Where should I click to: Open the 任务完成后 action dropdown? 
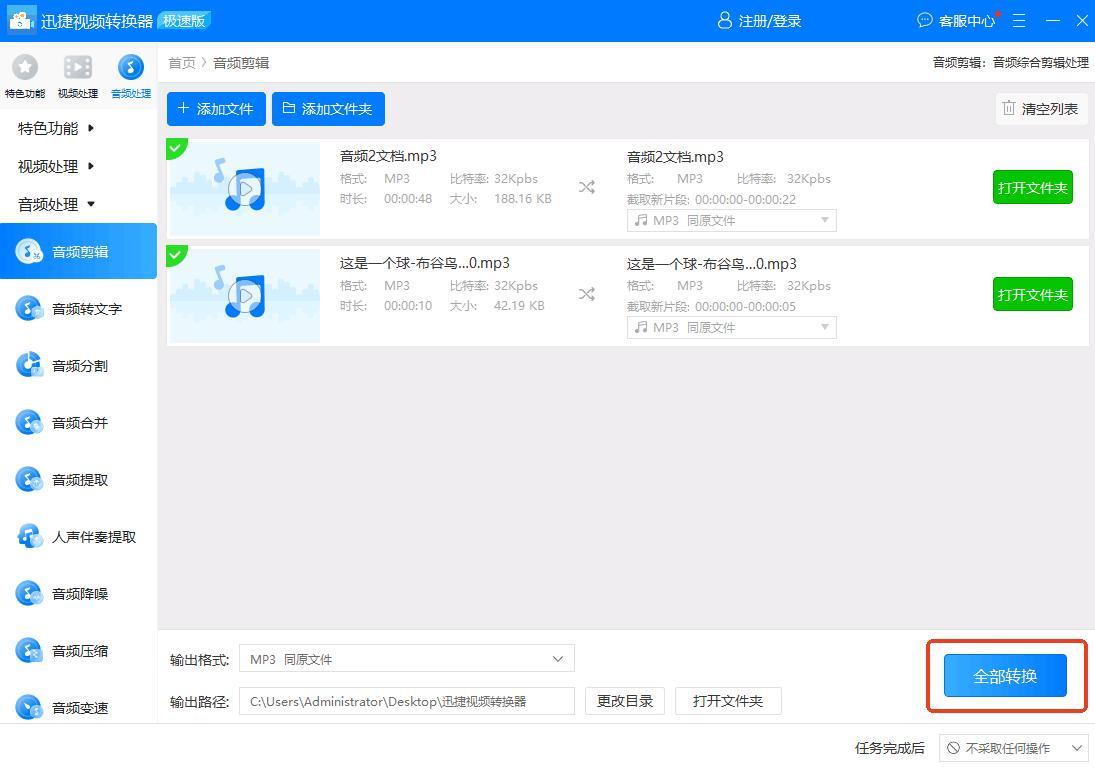(x=1013, y=748)
